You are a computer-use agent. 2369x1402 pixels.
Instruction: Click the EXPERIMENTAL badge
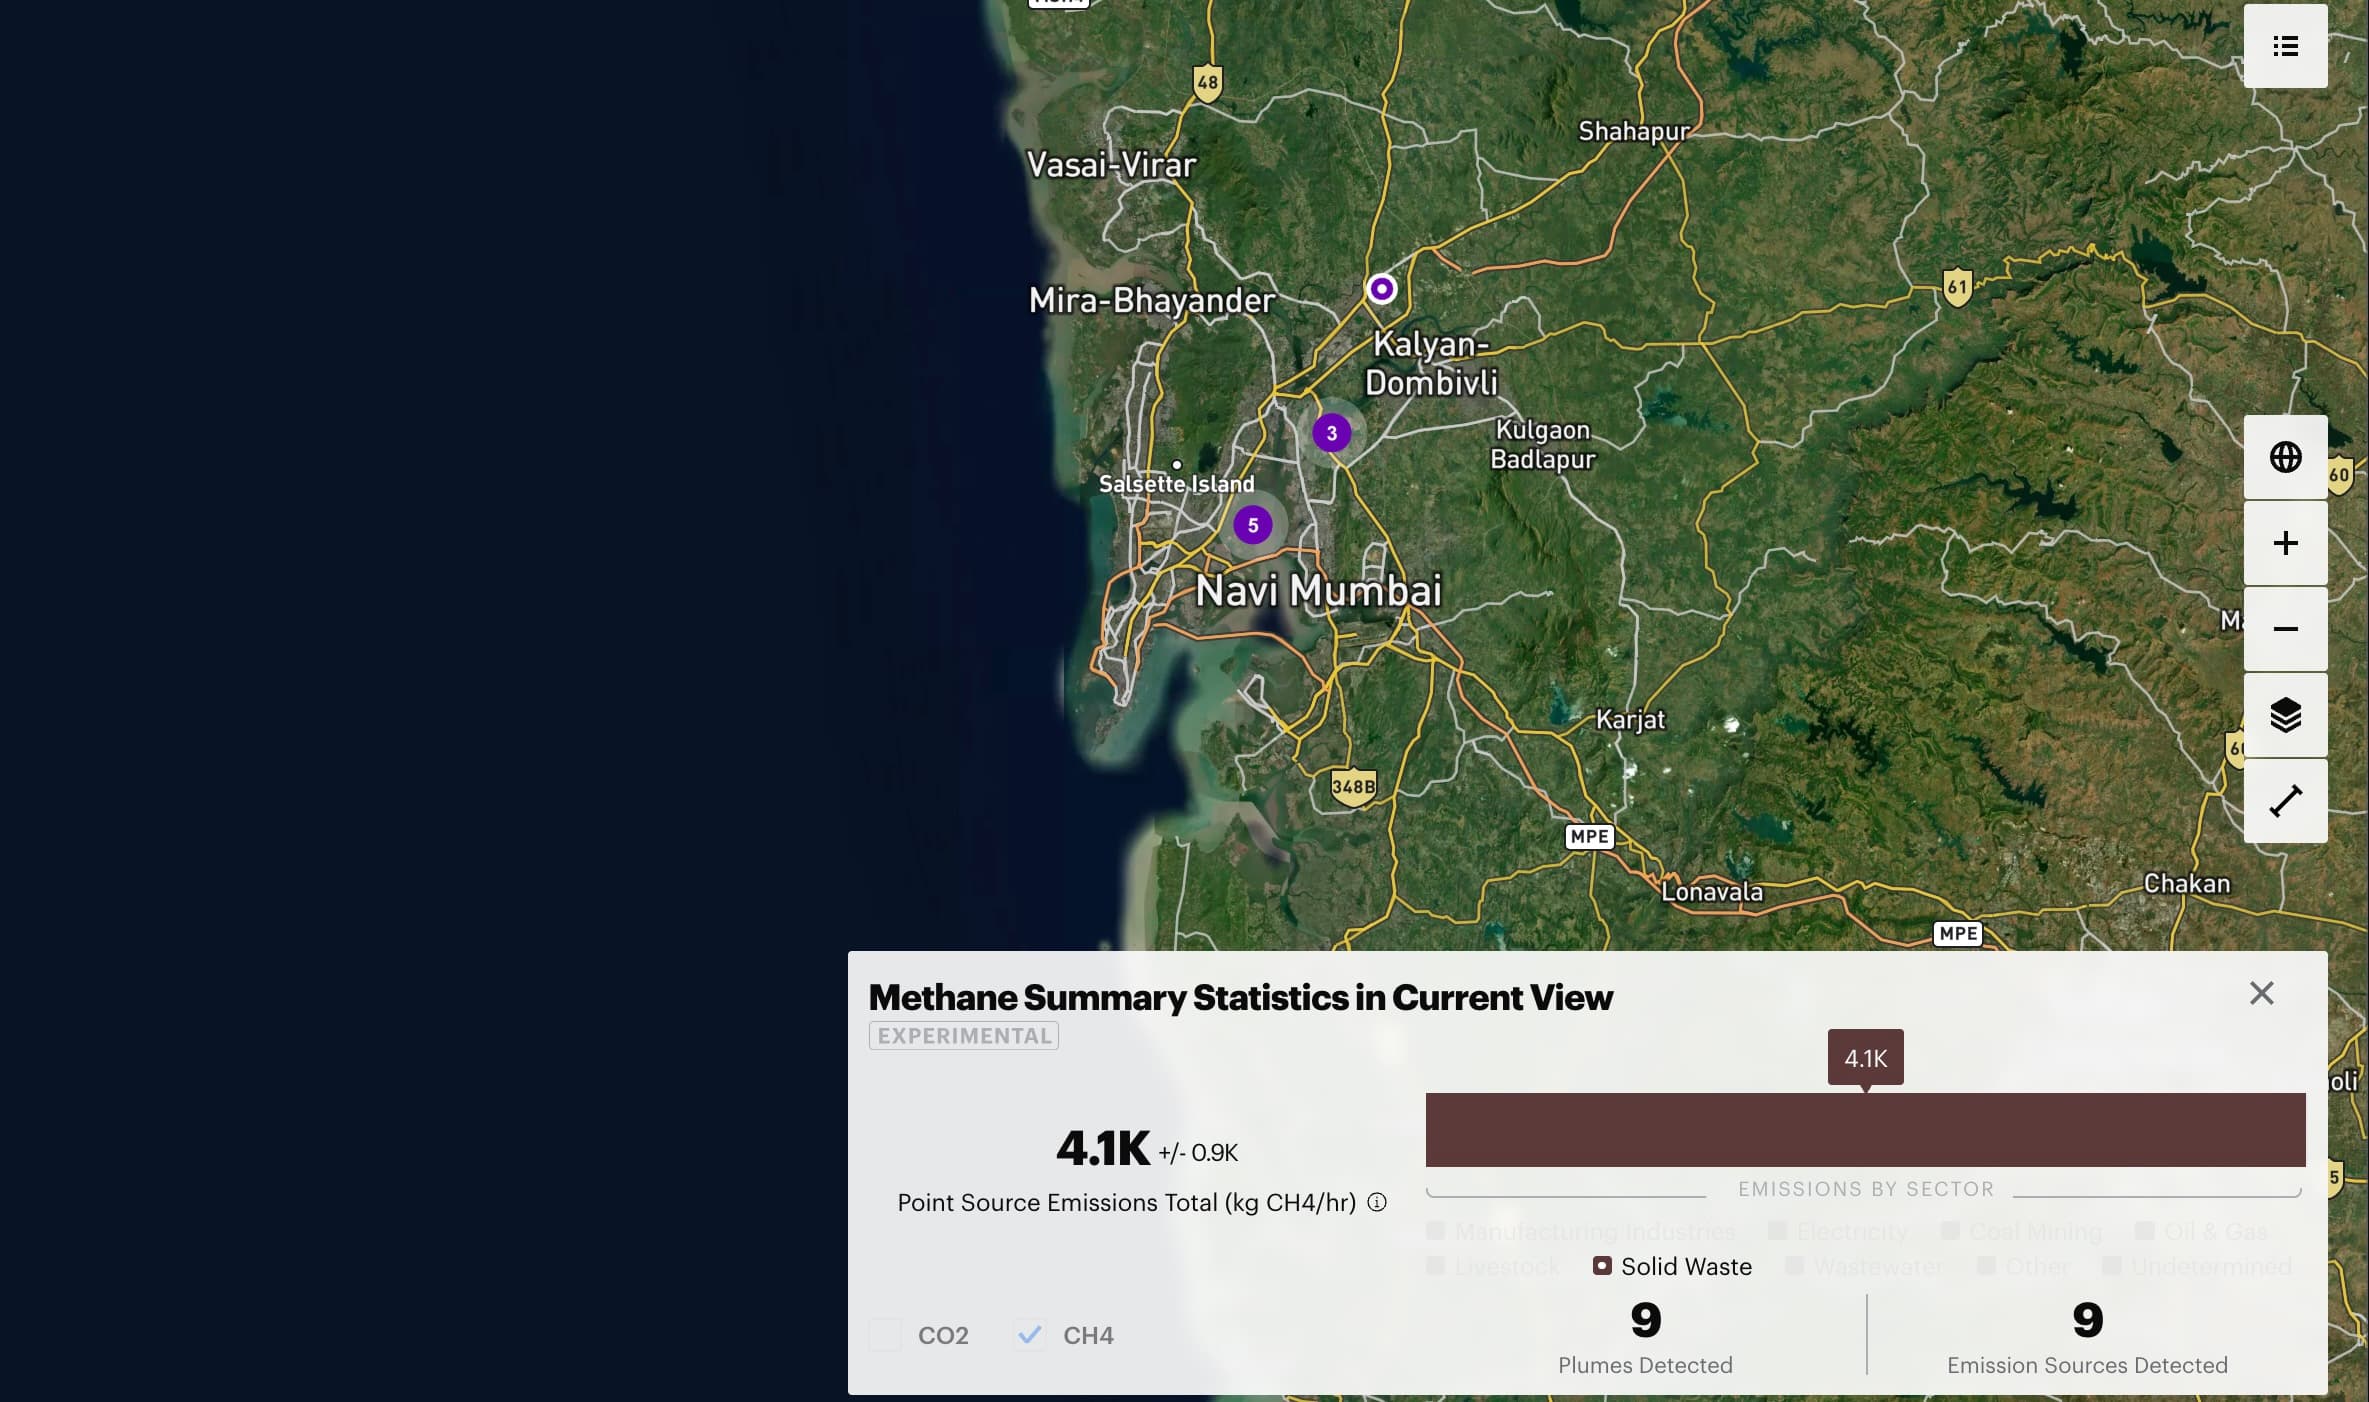point(963,1036)
